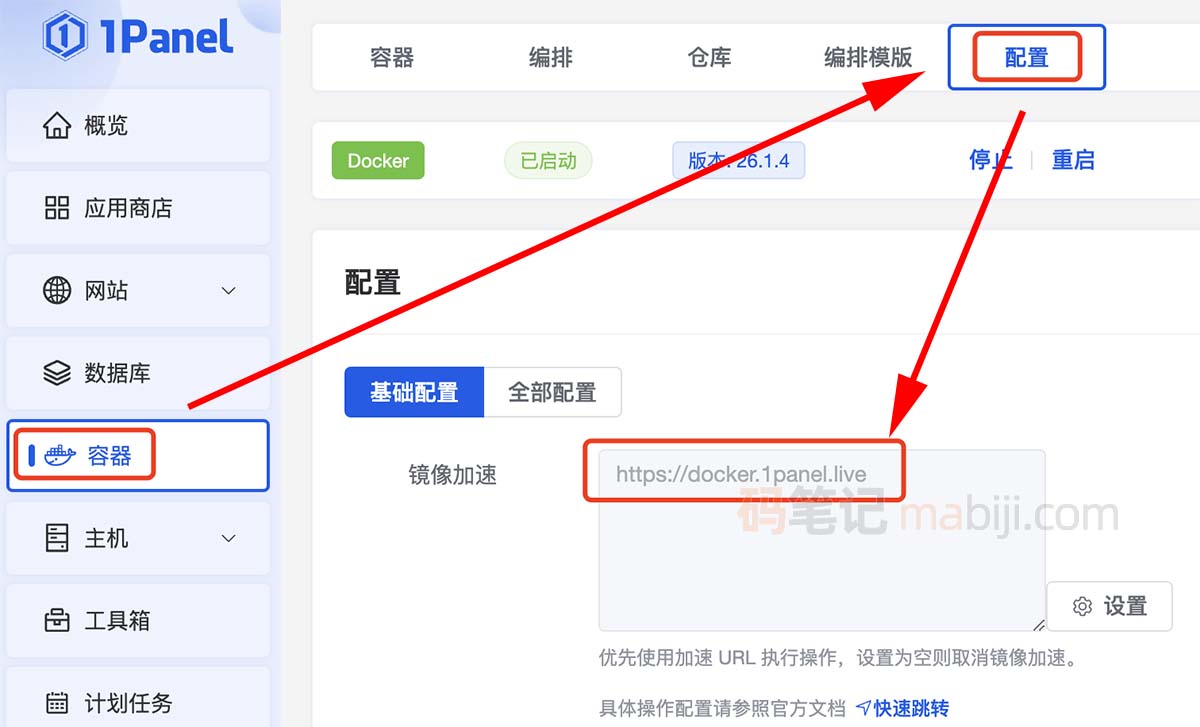Click inside the 镜像加速 URL text area
The width and height of the screenshot is (1200, 727).
[820, 560]
